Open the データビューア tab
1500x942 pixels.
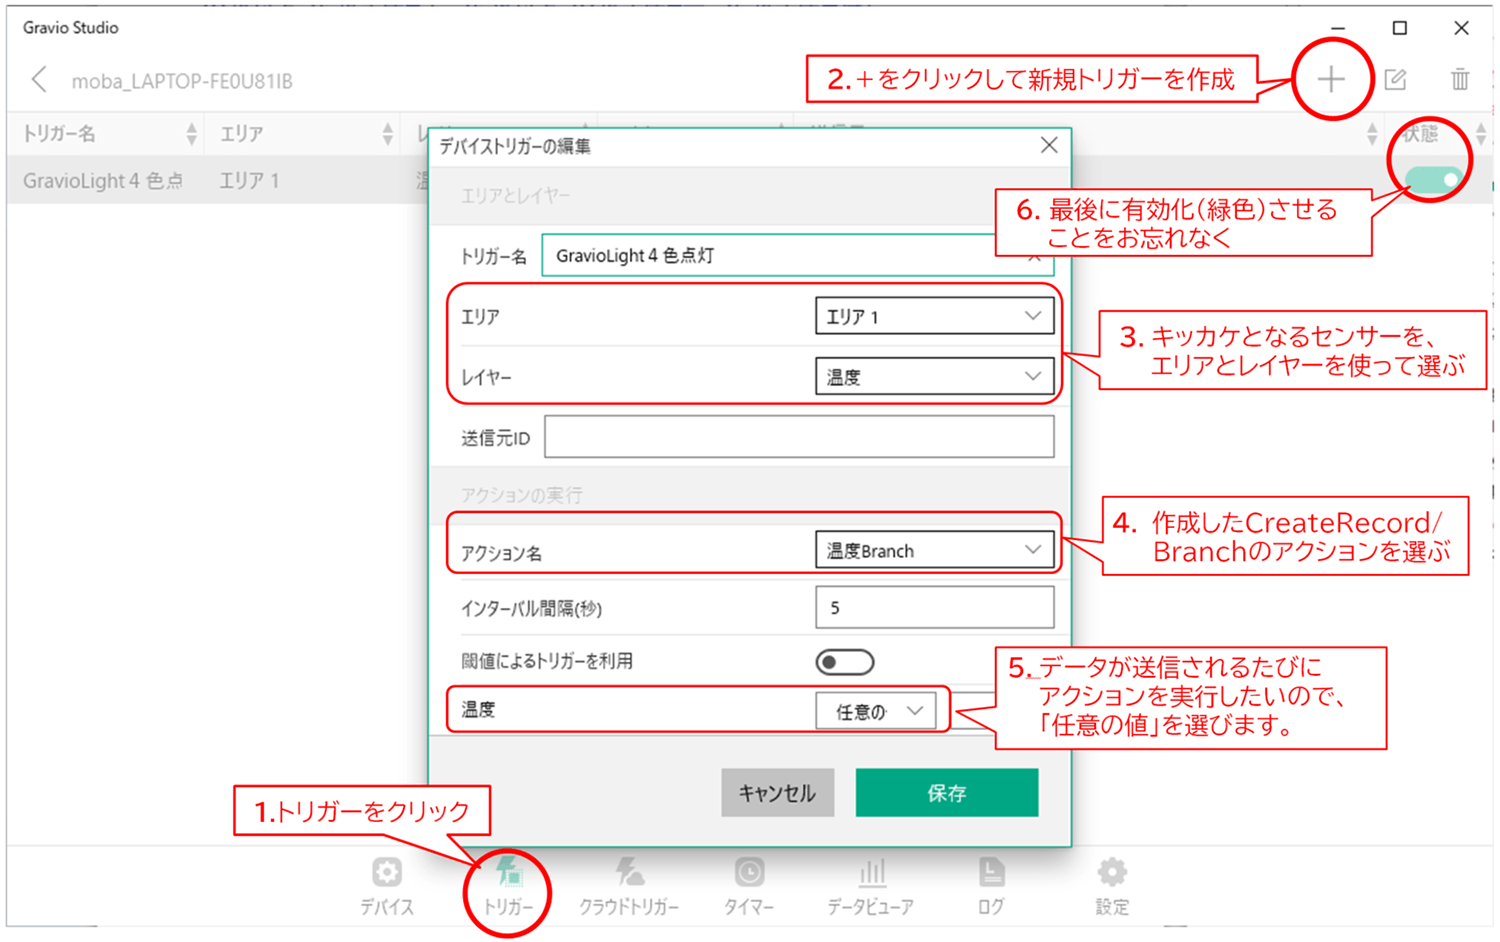871,886
